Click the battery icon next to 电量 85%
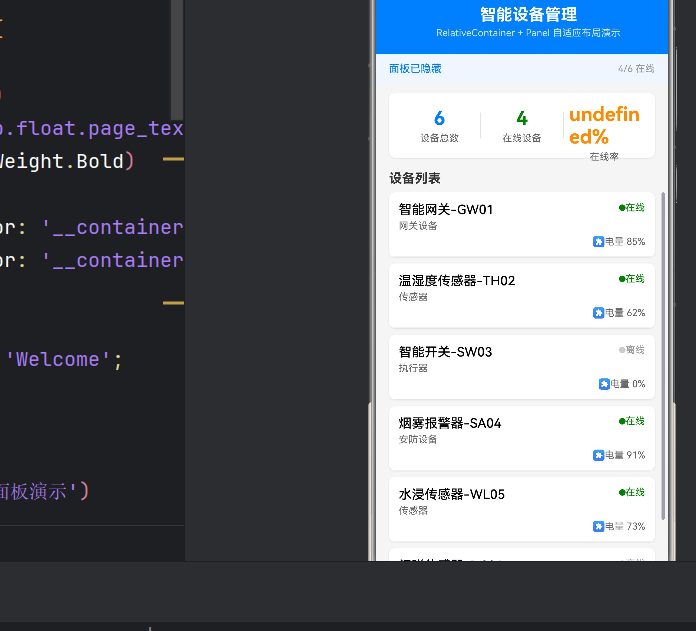 click(598, 241)
